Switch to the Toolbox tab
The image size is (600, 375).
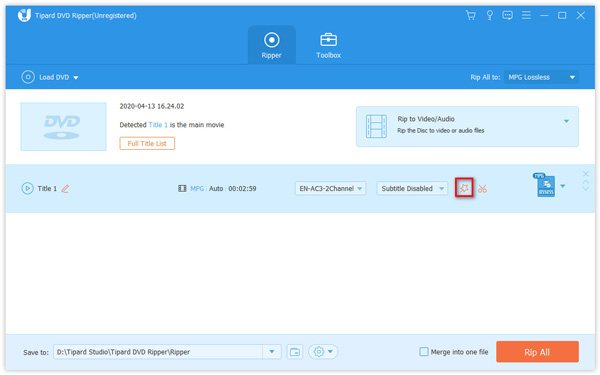328,46
